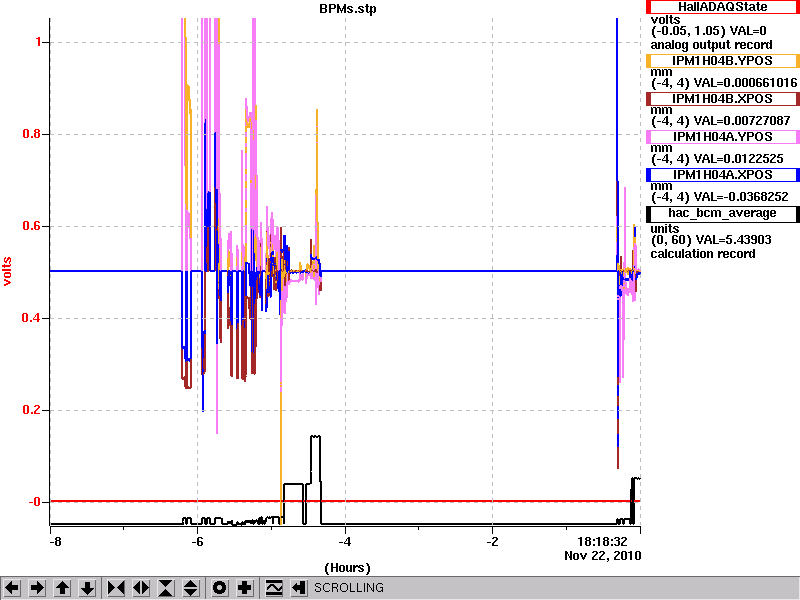
Task: Click the 0.2 y-axis tick label
Action: tap(32, 410)
